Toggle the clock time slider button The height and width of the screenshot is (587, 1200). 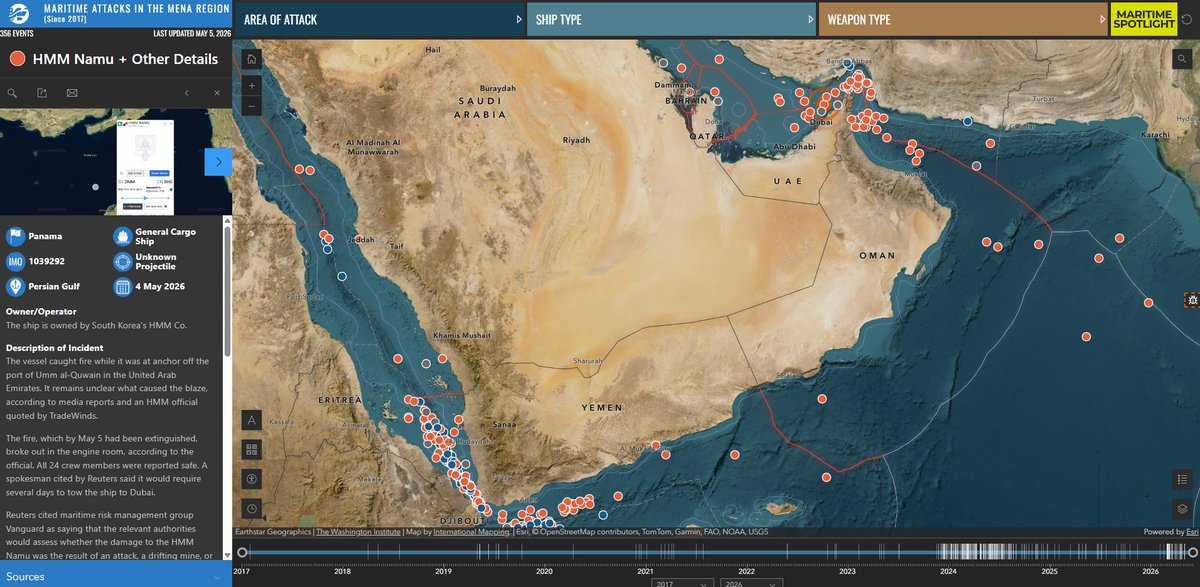tap(251, 508)
